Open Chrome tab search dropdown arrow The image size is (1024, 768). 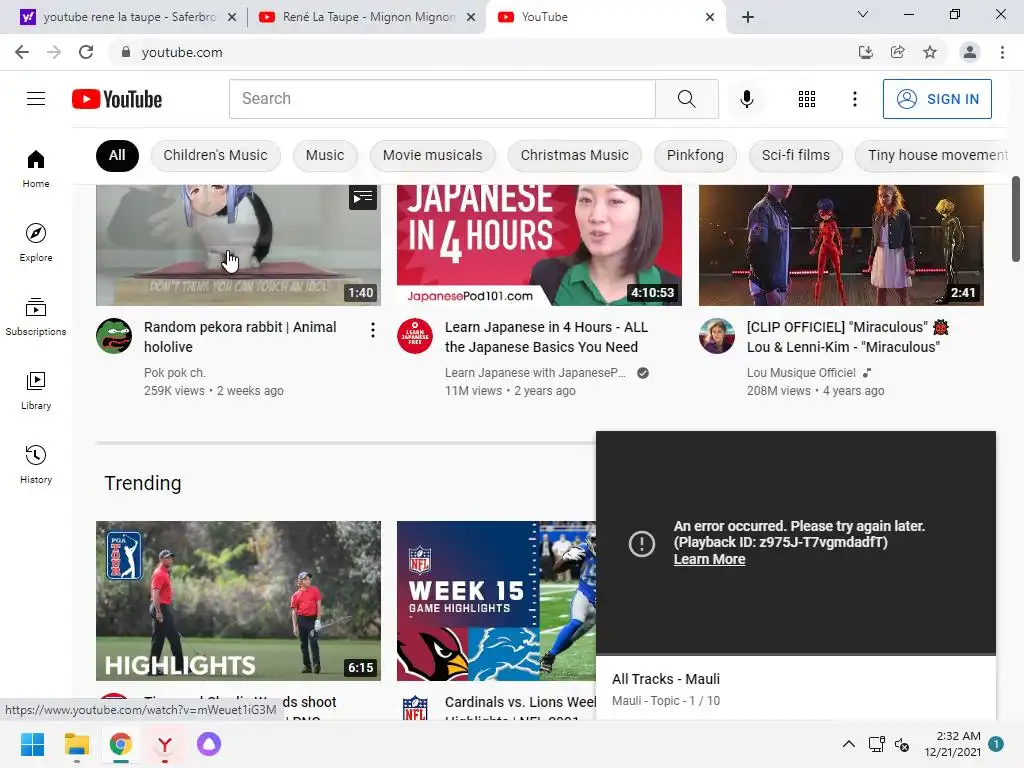pyautogui.click(x=863, y=14)
